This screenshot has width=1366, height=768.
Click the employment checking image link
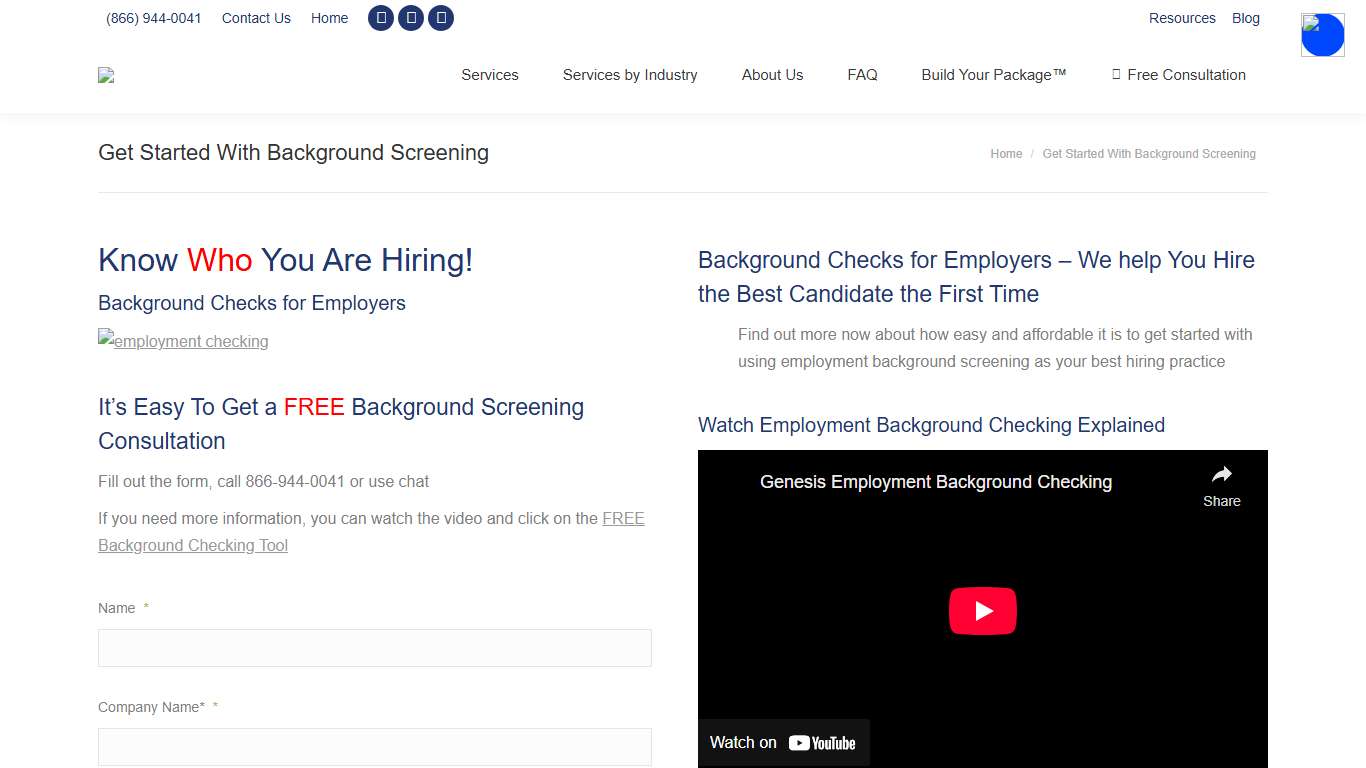[183, 341]
